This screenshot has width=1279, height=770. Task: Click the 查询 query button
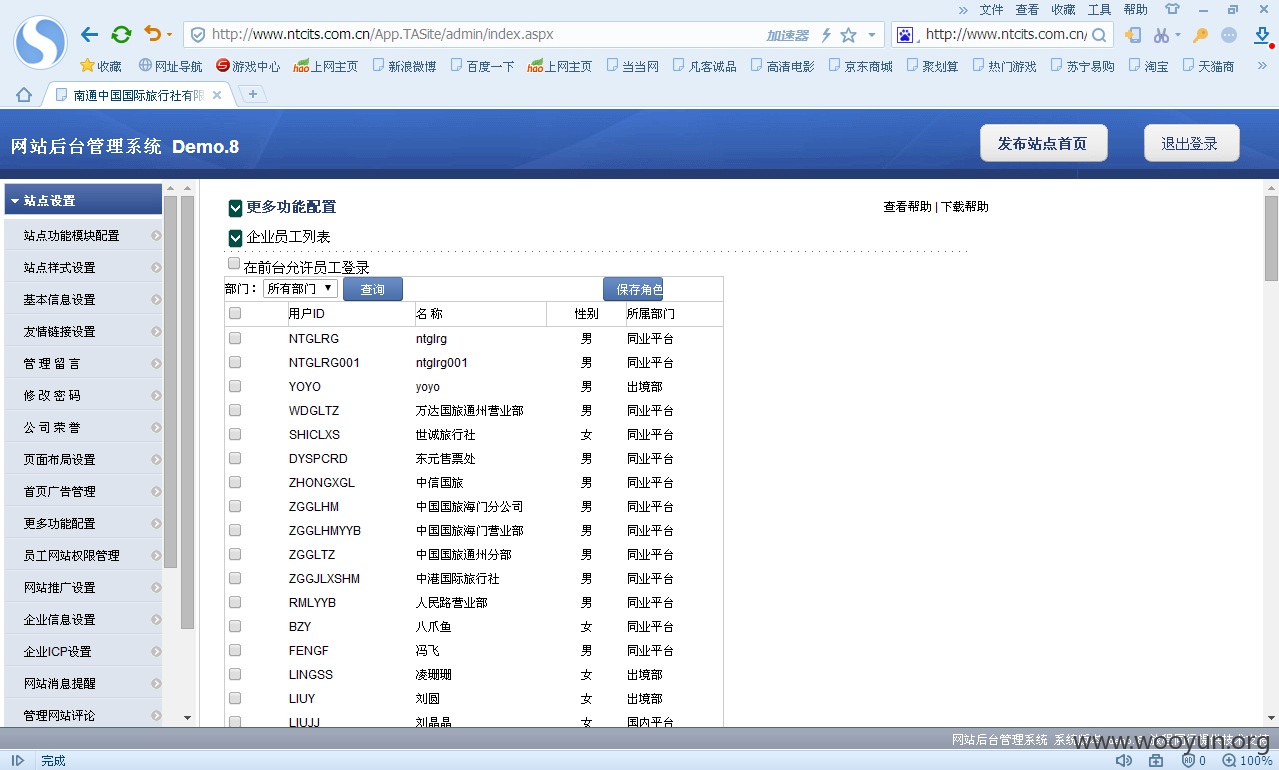[x=373, y=289]
